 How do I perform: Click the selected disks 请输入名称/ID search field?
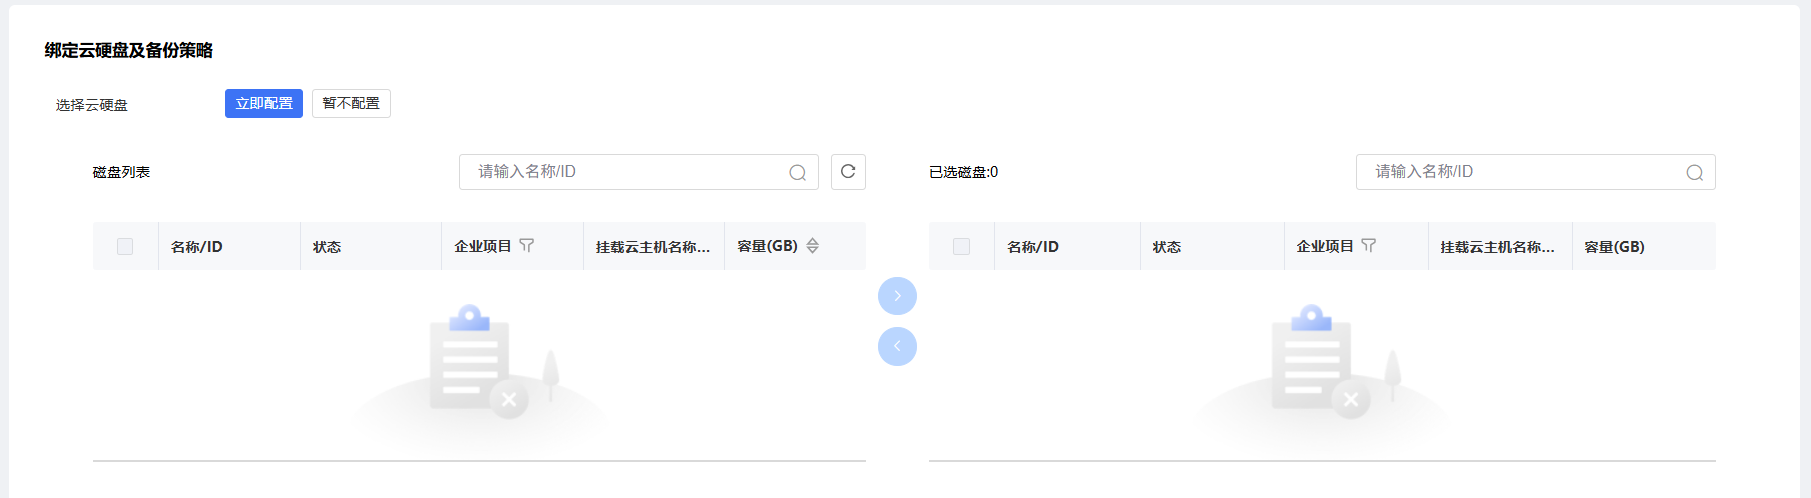[1535, 172]
